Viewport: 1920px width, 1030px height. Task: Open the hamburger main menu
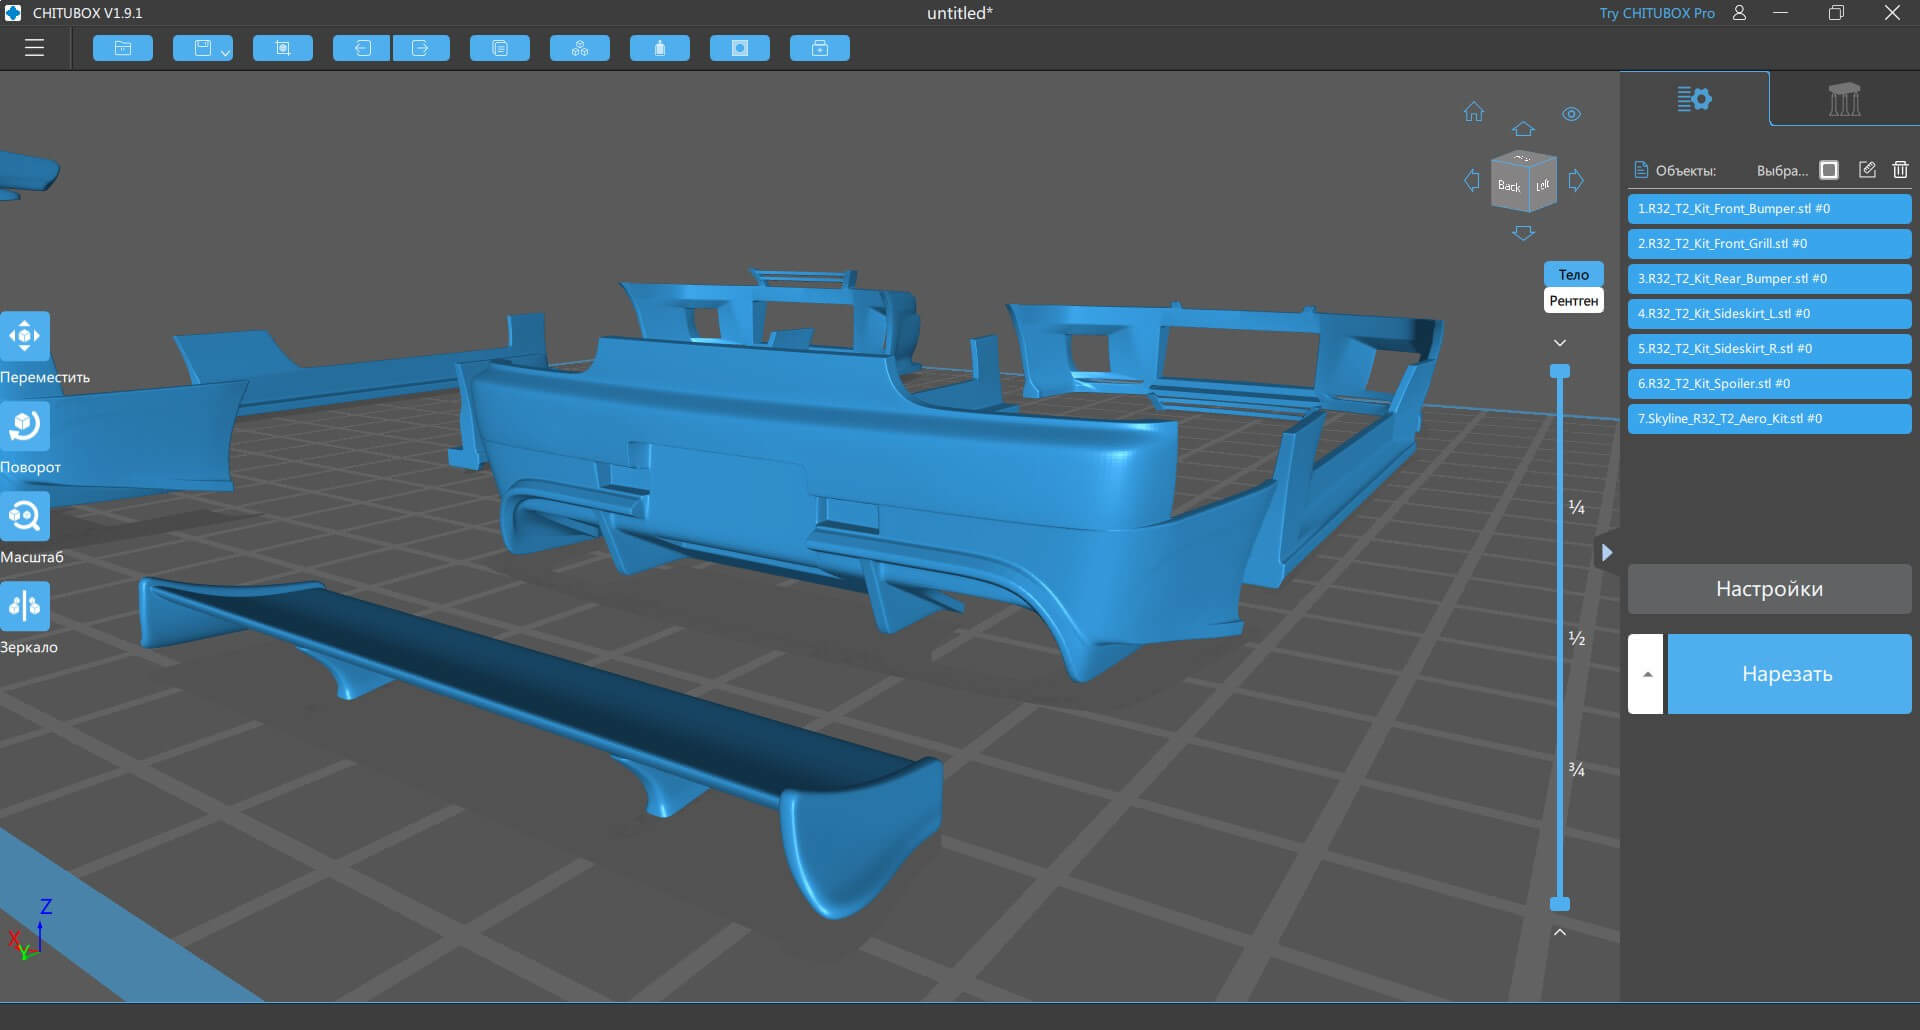click(x=35, y=48)
